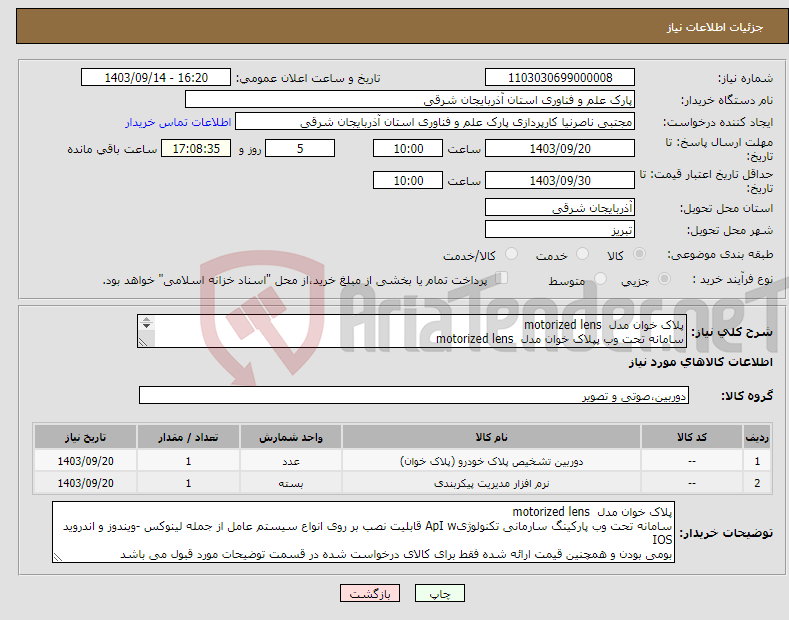789x620 pixels.
Task: Click the request creator name field
Action: tap(435, 122)
